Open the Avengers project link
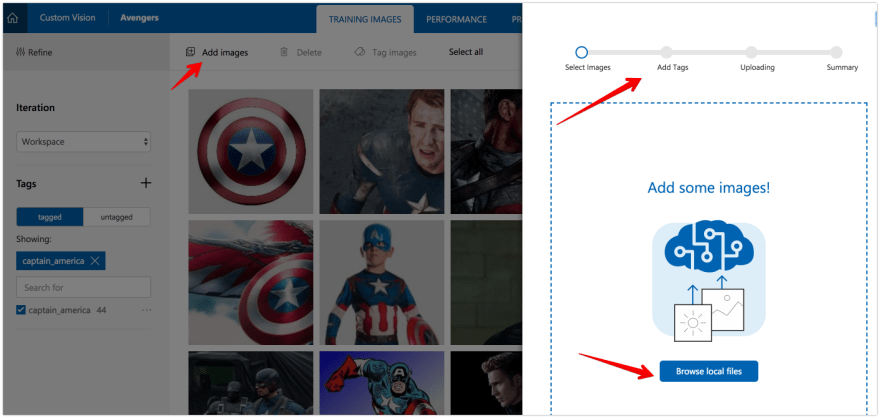This screenshot has height=418, width=880. [x=139, y=18]
